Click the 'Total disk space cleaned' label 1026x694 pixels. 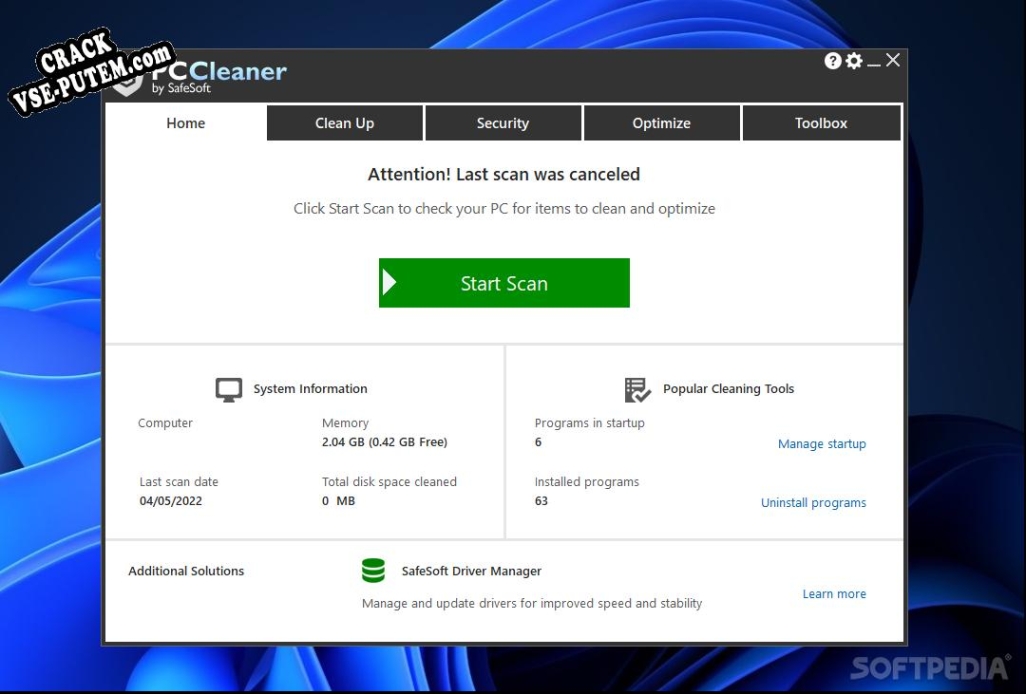click(389, 482)
